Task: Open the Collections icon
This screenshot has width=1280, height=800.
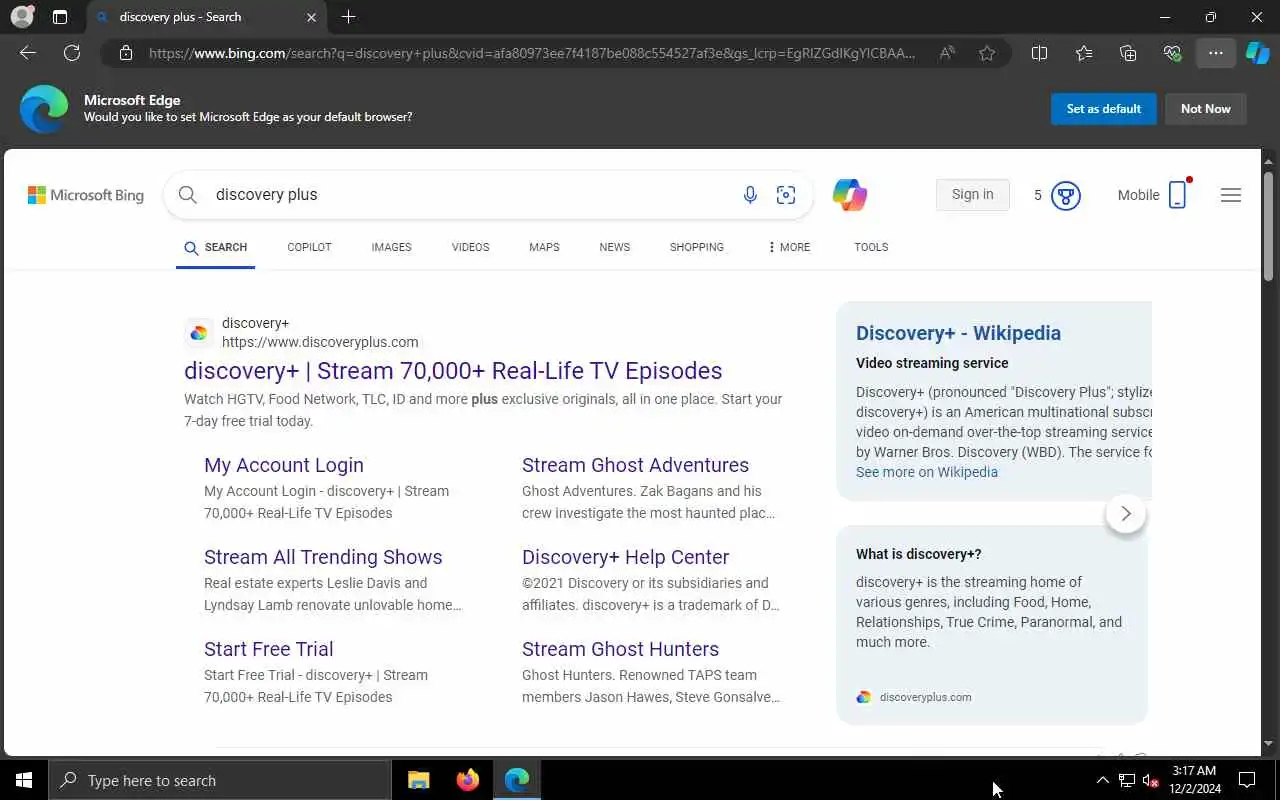Action: 1128,53
